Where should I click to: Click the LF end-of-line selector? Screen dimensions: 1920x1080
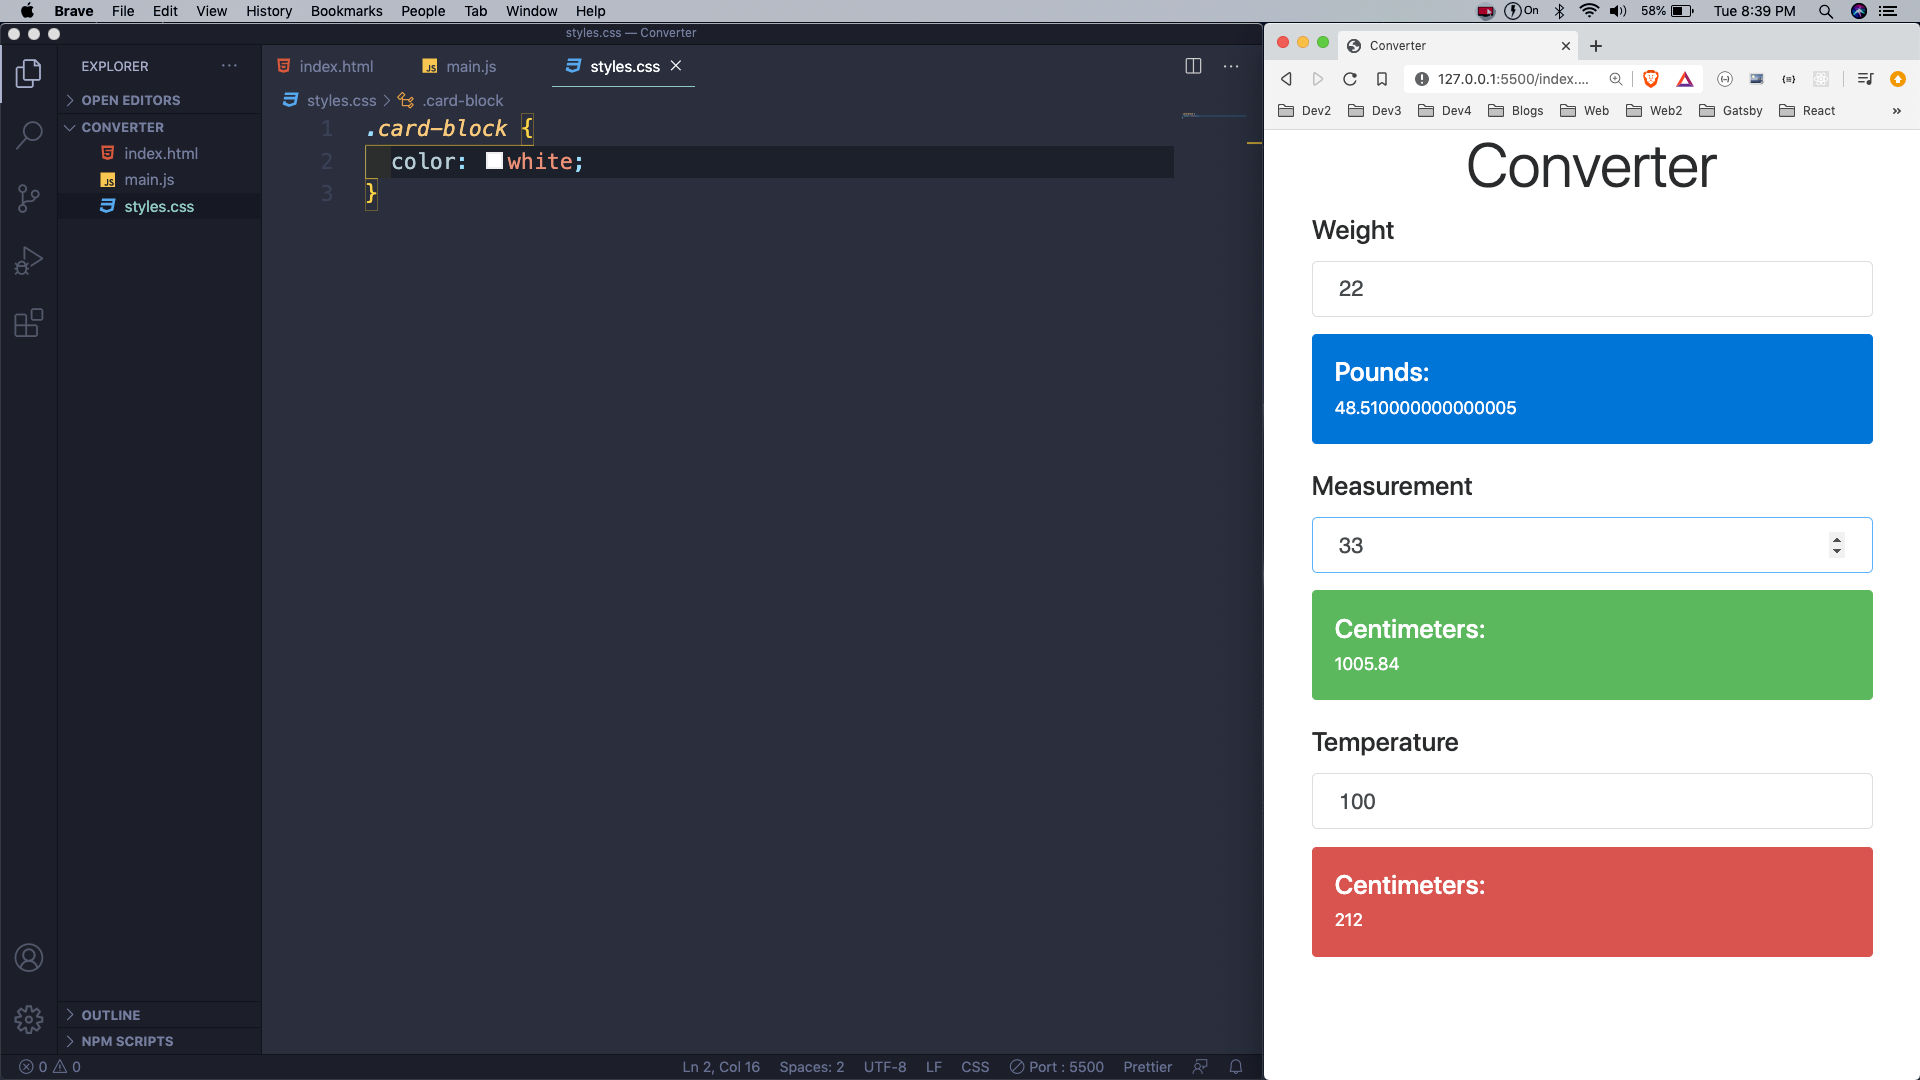[934, 1067]
